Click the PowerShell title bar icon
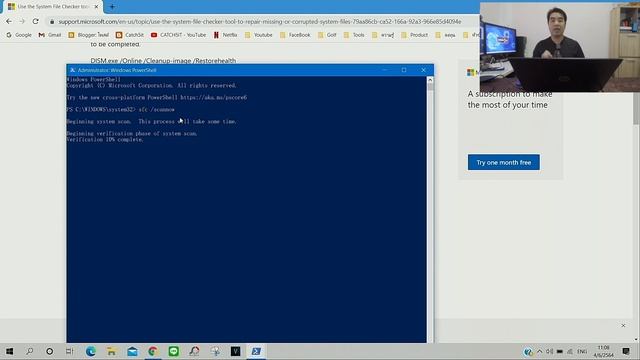Screen dimensions: 640x360 point(72,70)
